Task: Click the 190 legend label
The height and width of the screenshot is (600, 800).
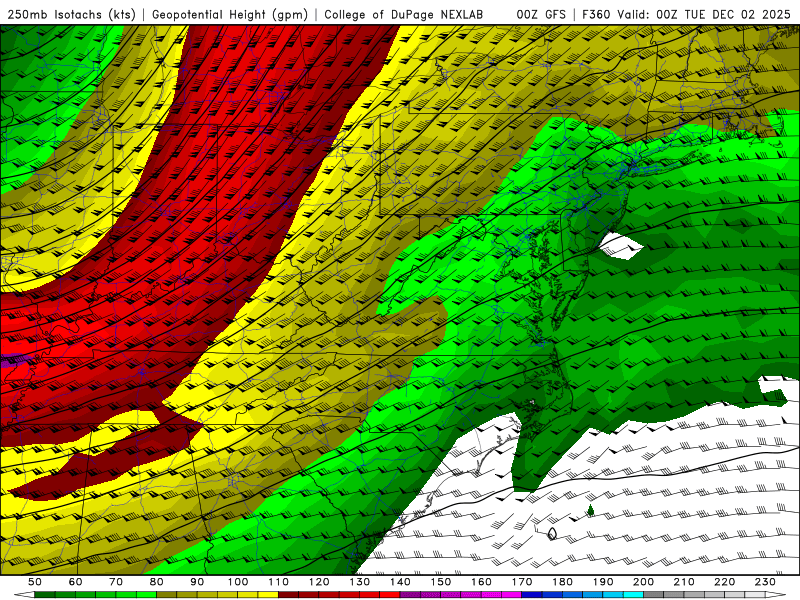Action: [x=603, y=582]
